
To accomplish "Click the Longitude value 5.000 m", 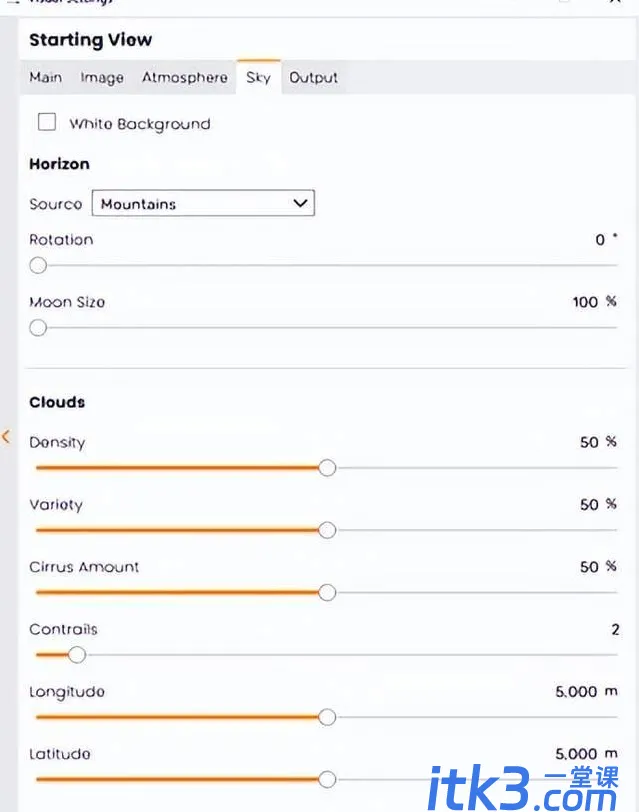I will click(x=586, y=691).
